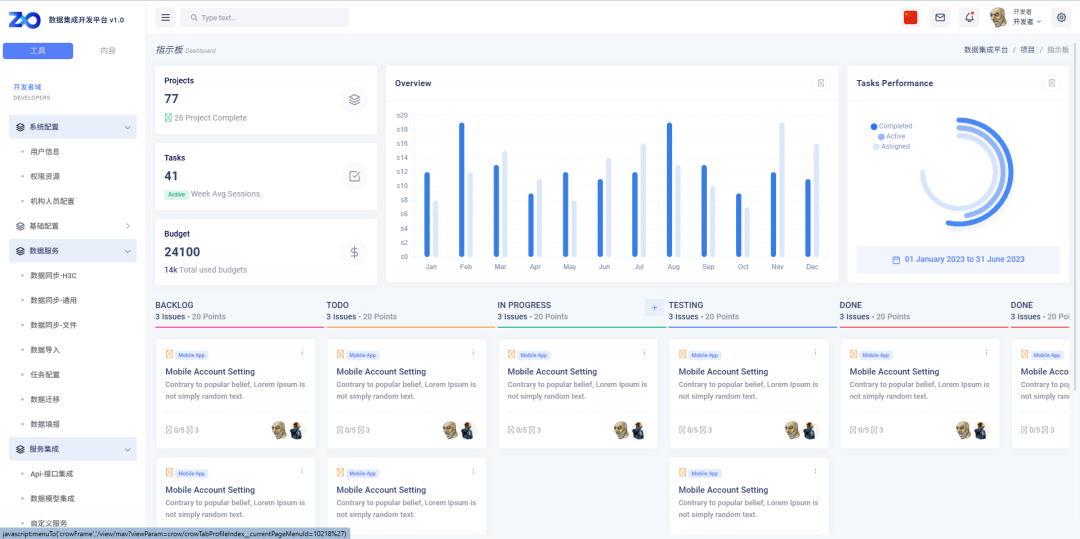Click the plus button in IN PROGRESS column
Screen dimensions: 1080x539
654,308
